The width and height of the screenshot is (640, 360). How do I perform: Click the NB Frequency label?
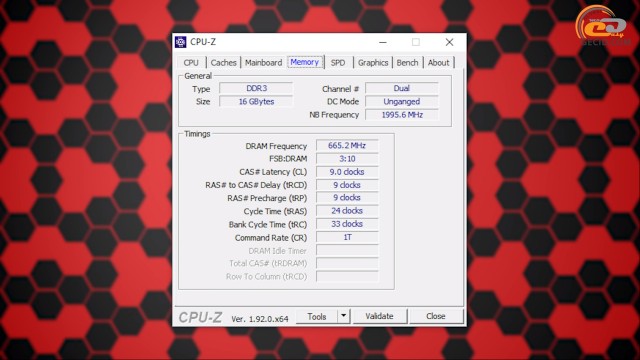[334, 115]
